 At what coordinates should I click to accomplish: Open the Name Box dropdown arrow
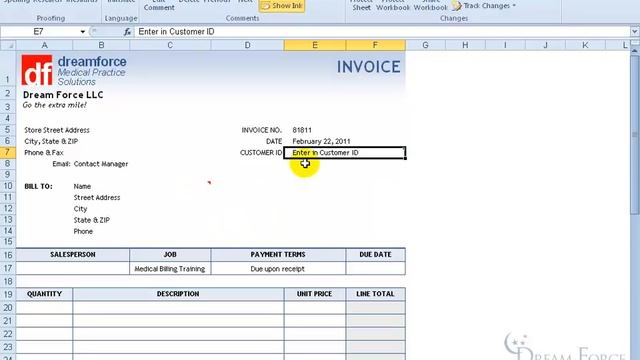pyautogui.click(x=82, y=32)
